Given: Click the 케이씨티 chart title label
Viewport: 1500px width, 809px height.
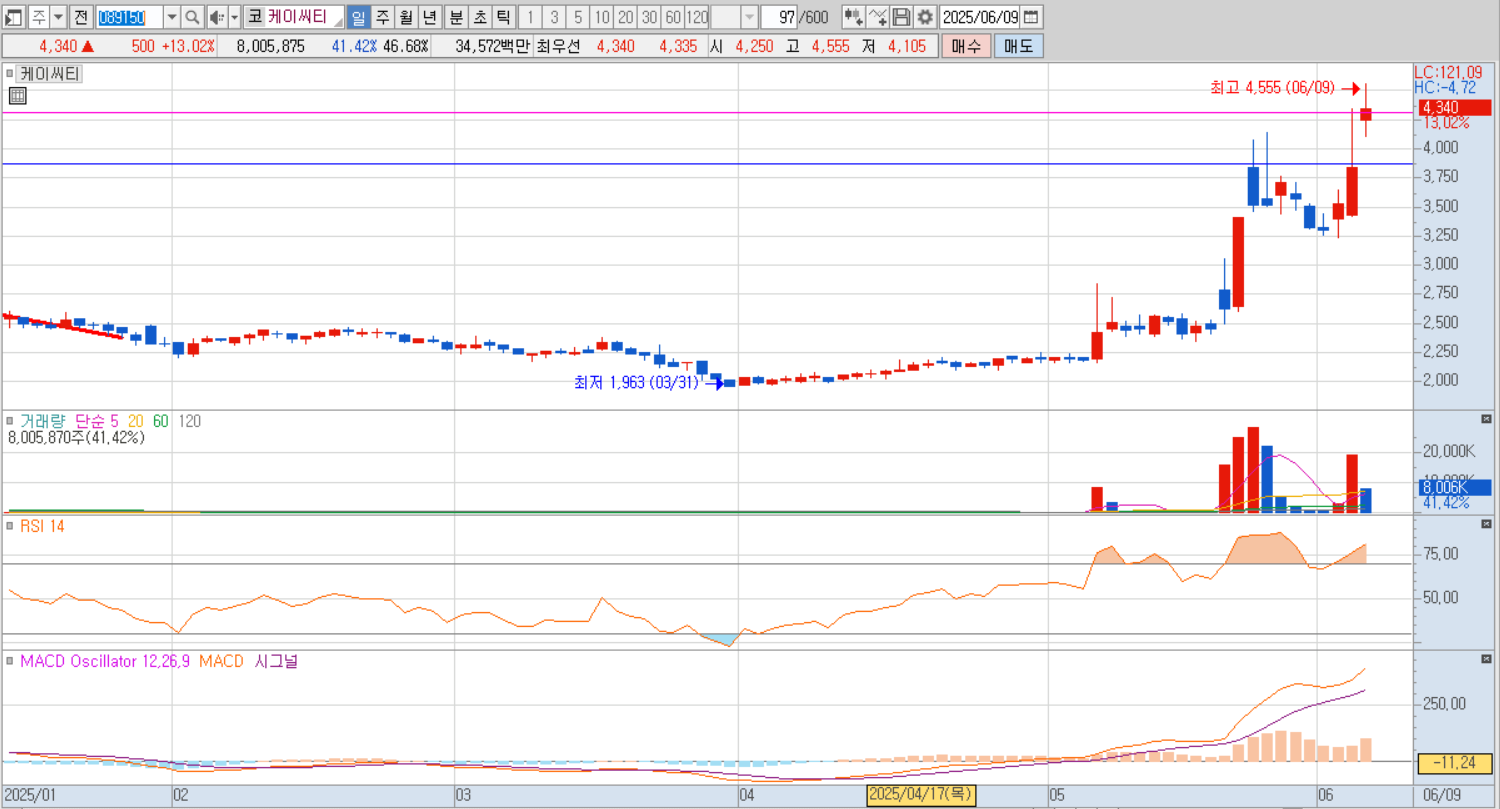Looking at the screenshot, I should (50, 73).
